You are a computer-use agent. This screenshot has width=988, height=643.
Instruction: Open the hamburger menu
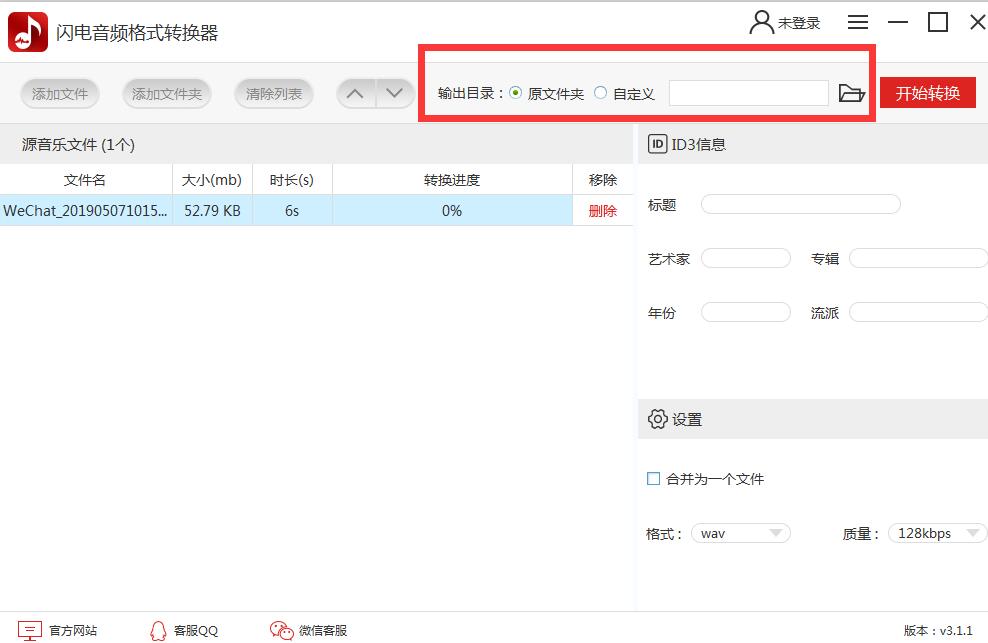click(857, 21)
